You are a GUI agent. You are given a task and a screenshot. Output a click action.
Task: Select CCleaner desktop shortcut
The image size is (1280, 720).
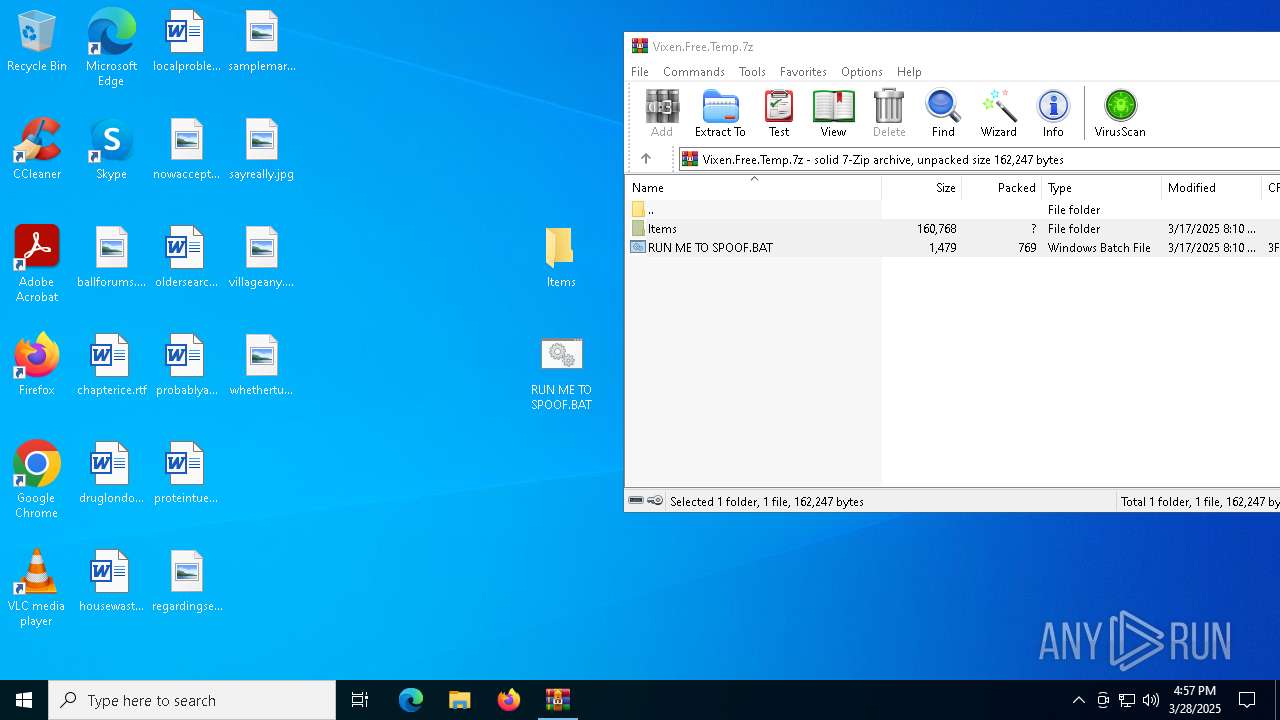point(37,150)
